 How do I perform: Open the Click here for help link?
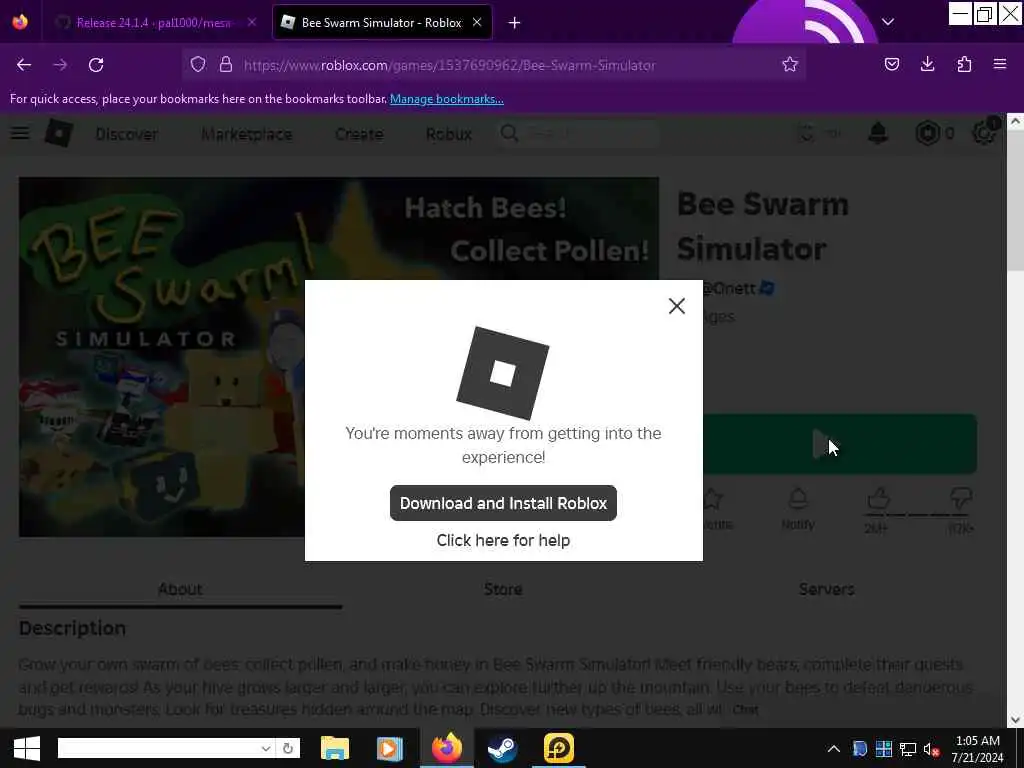coord(503,540)
